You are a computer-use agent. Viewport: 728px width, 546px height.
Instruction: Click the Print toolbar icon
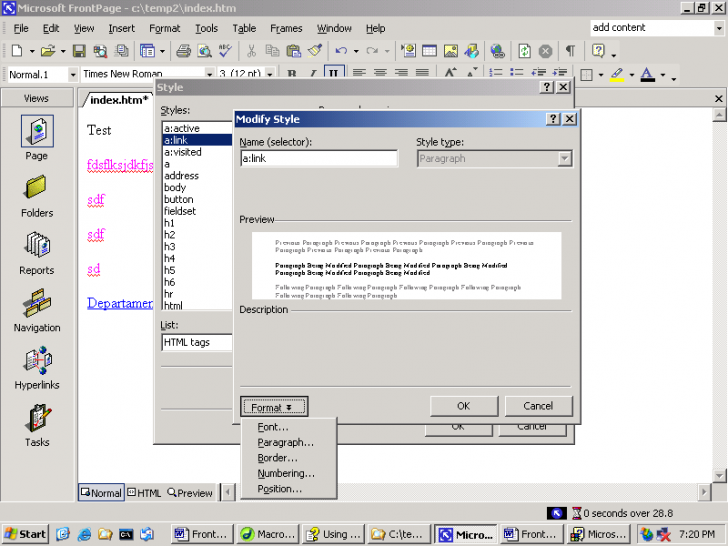click(x=183, y=51)
